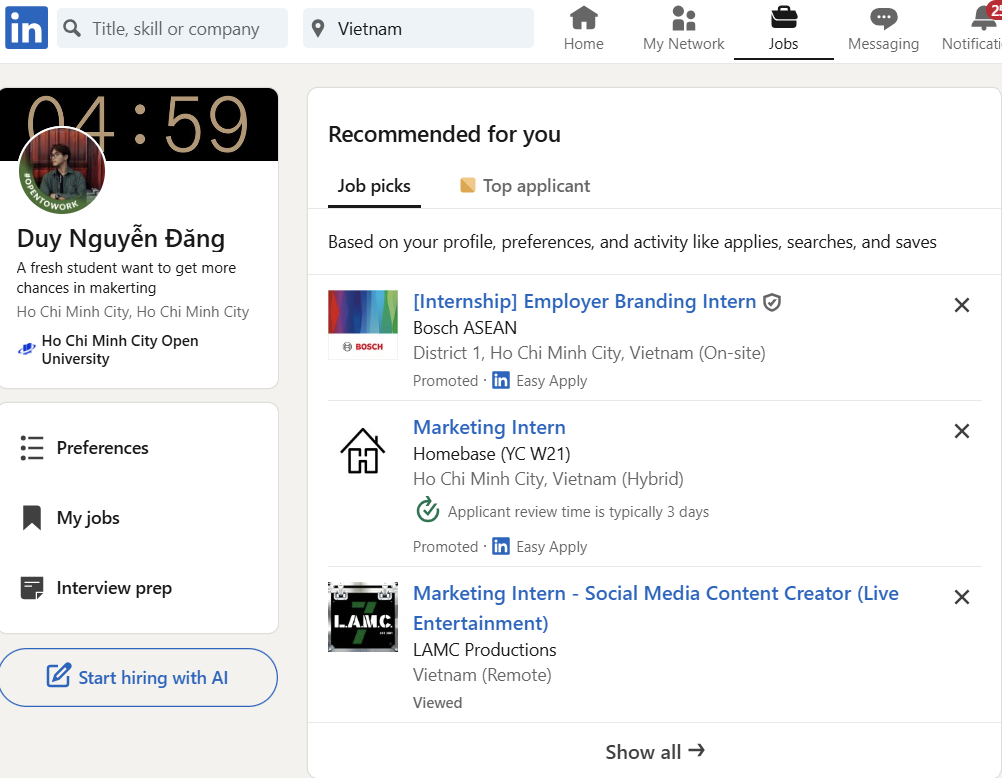Click the Homebase house logo

click(x=363, y=451)
